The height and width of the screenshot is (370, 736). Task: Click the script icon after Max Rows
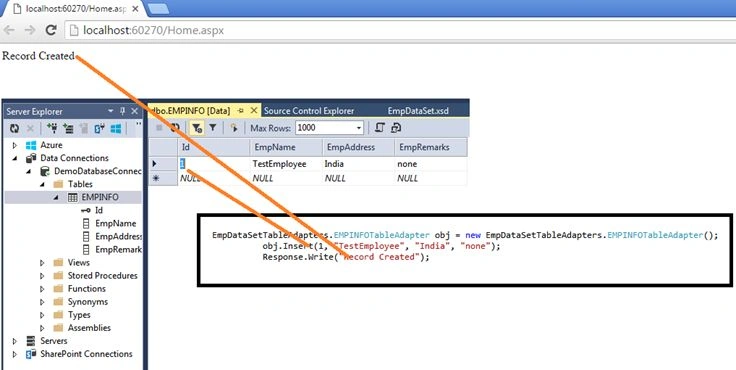tap(380, 128)
